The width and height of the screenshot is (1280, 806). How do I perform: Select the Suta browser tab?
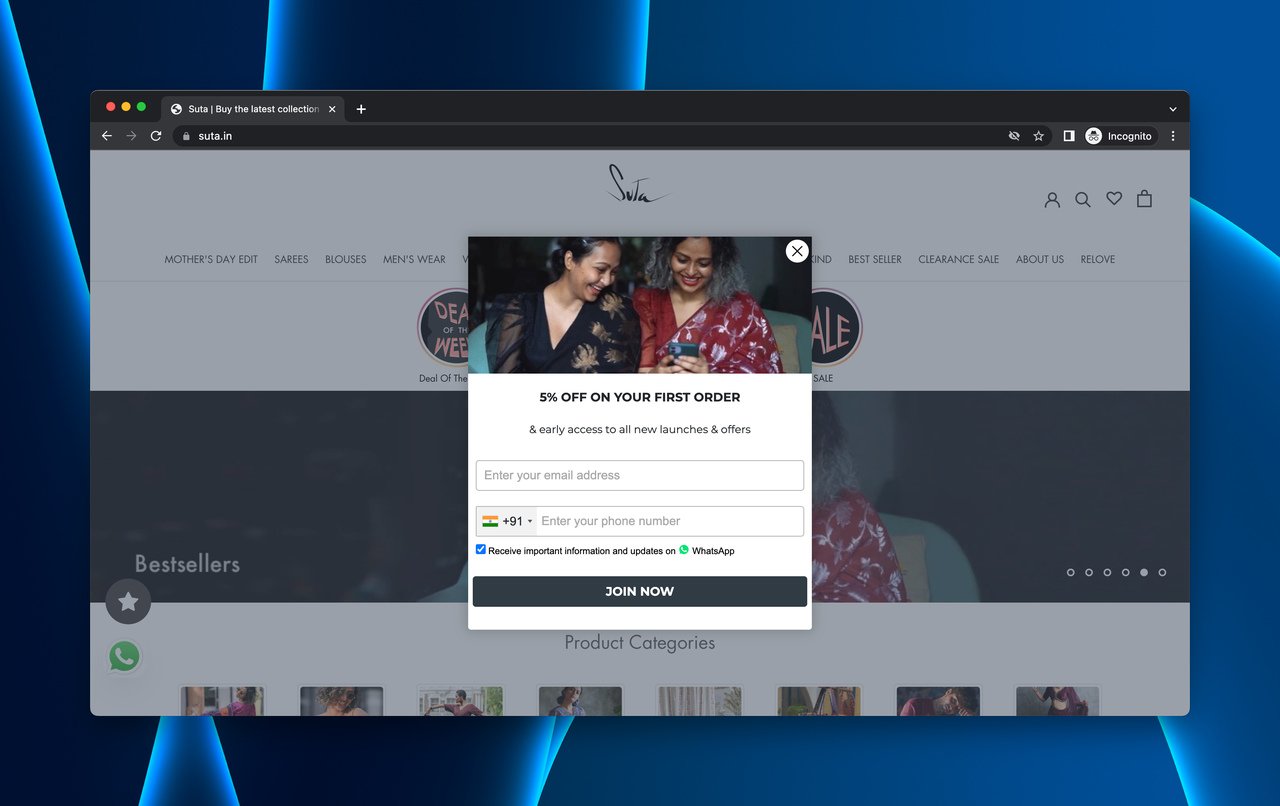coord(252,109)
